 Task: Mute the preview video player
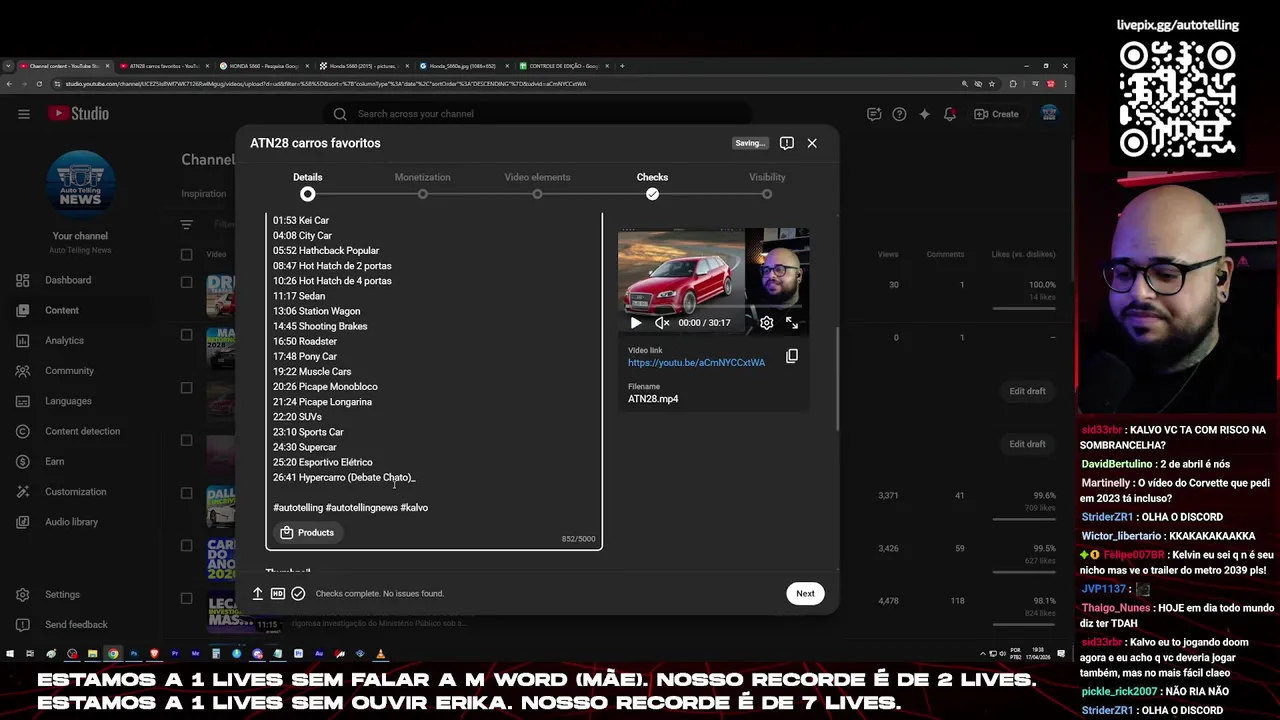(661, 323)
